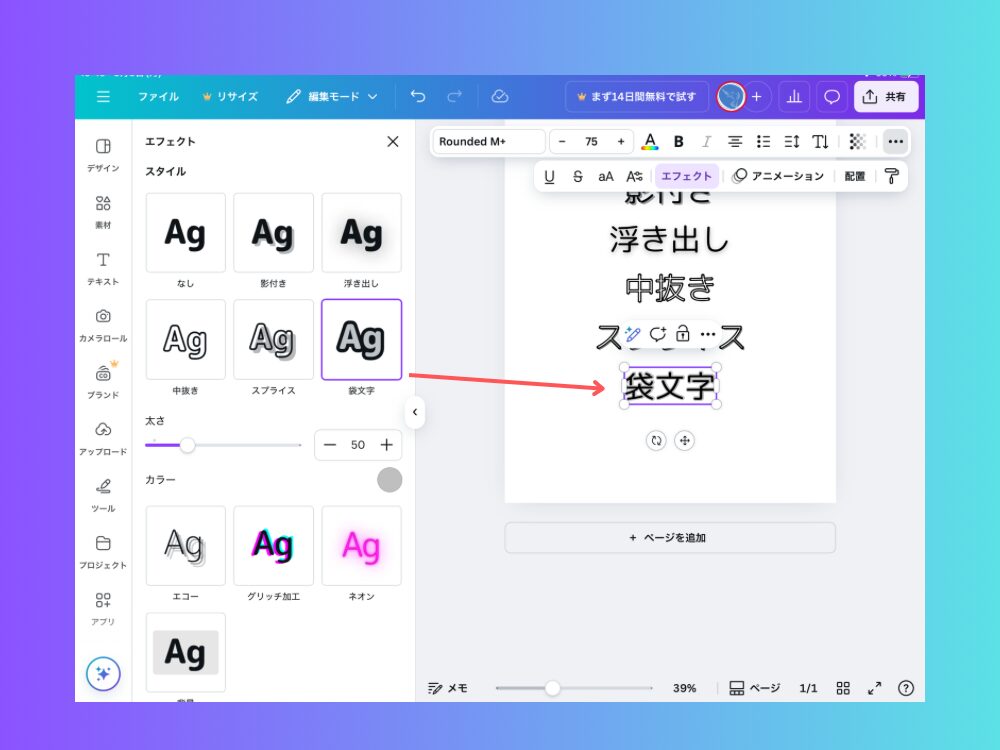1000x750 pixels.
Task: Click the font size field 75
Action: coord(591,142)
